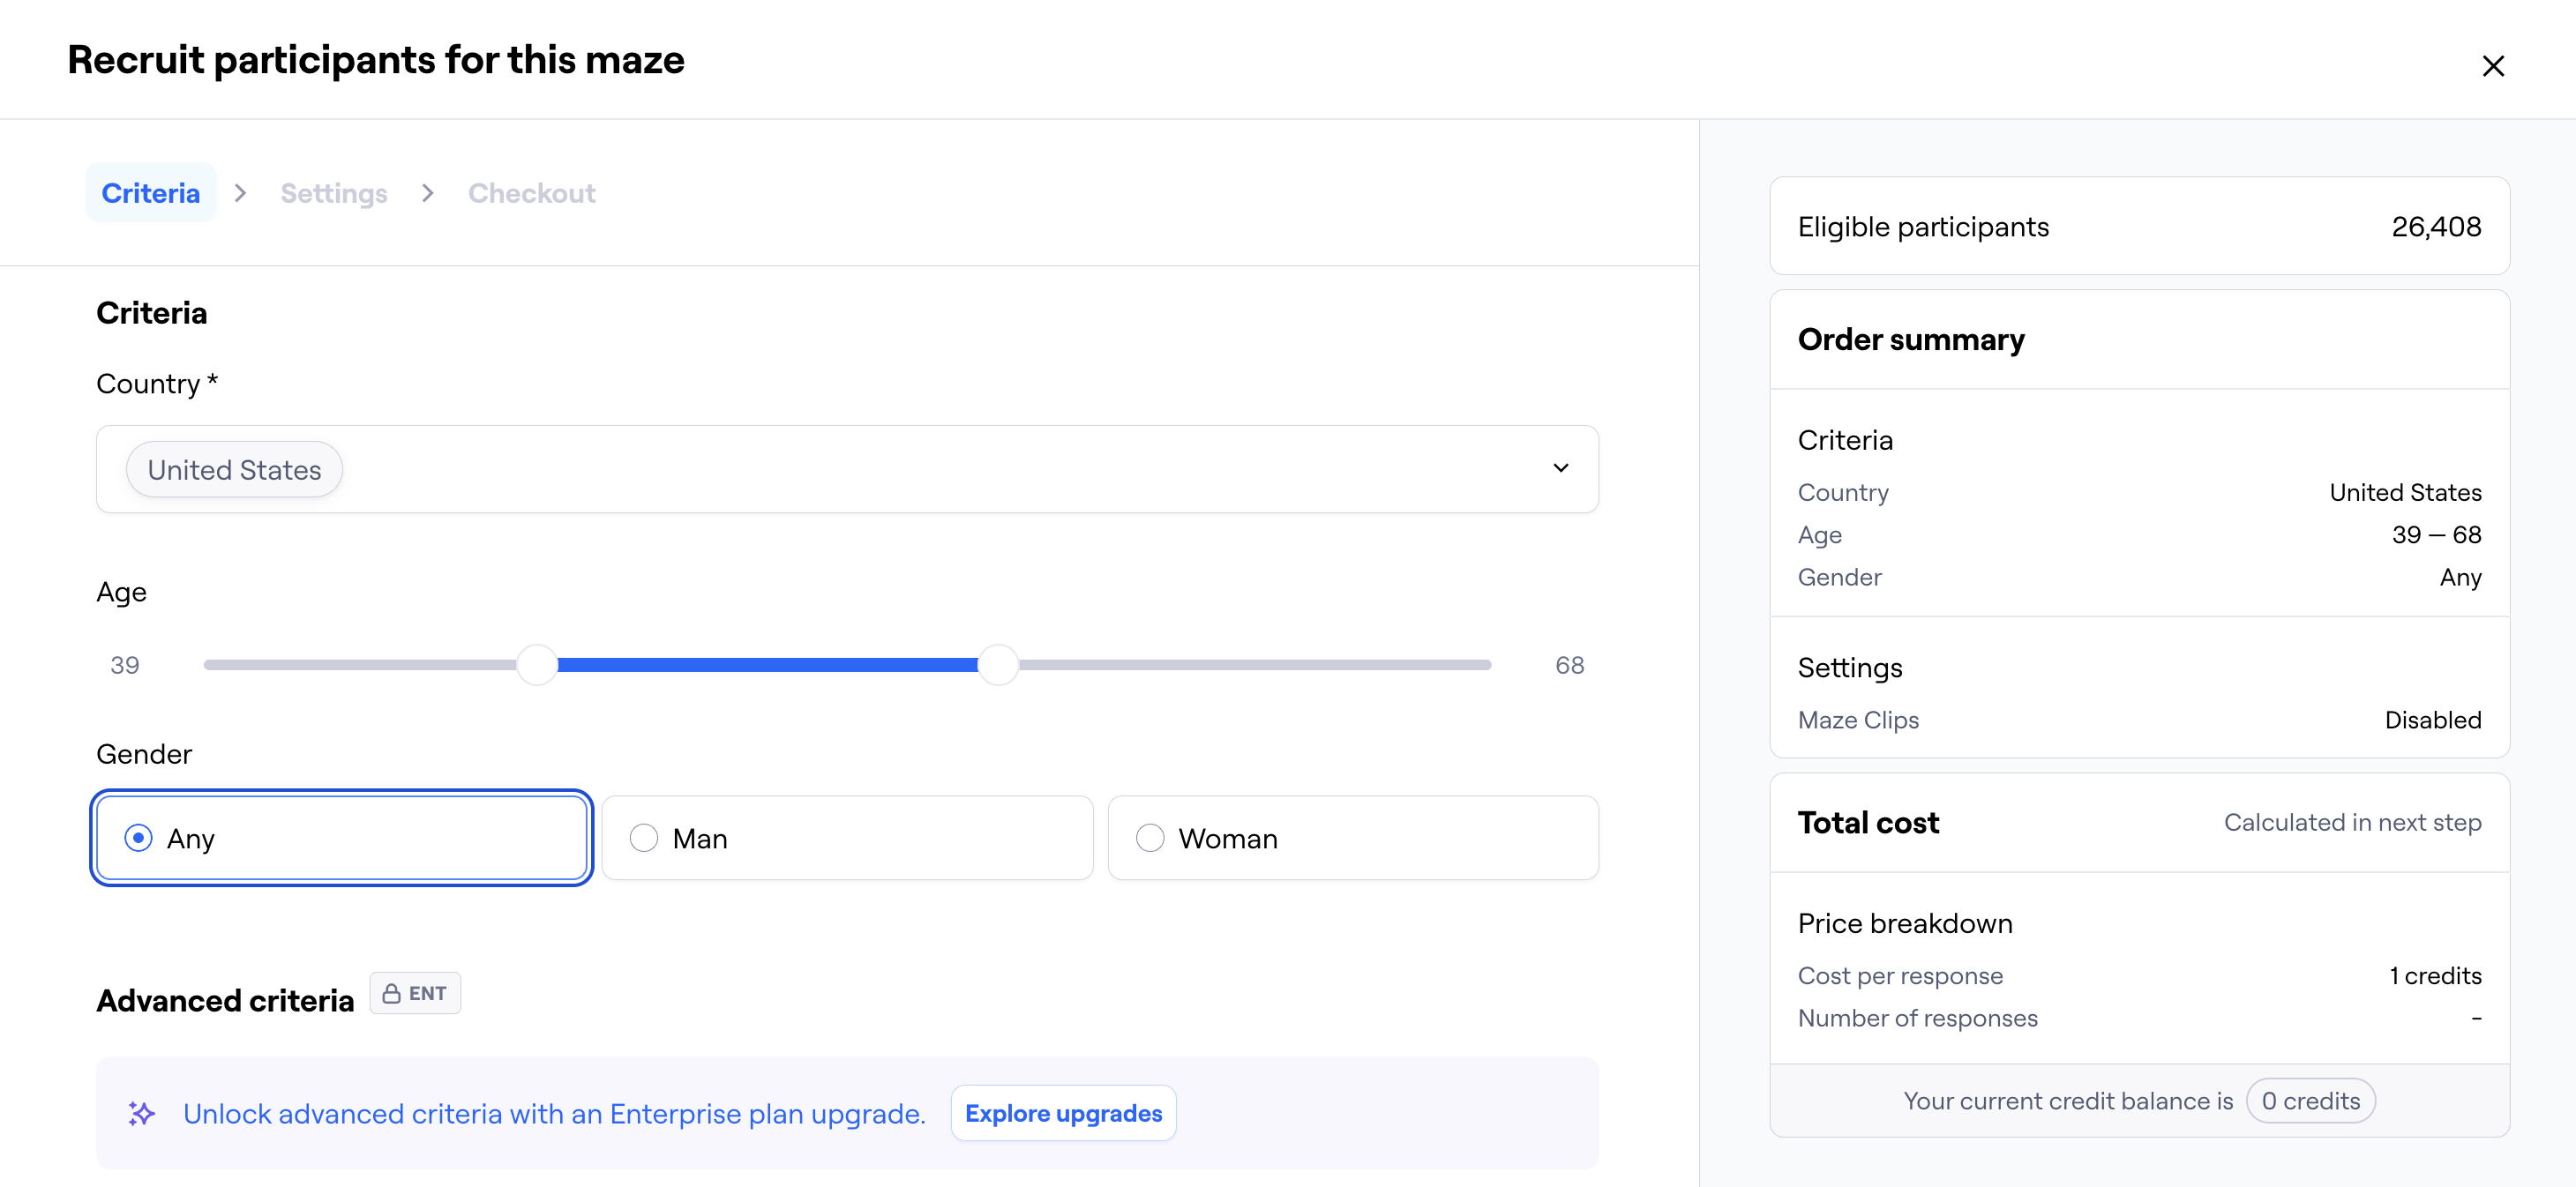Click the 0 credits balance badge
The width and height of the screenshot is (2576, 1187).
click(x=2310, y=1101)
